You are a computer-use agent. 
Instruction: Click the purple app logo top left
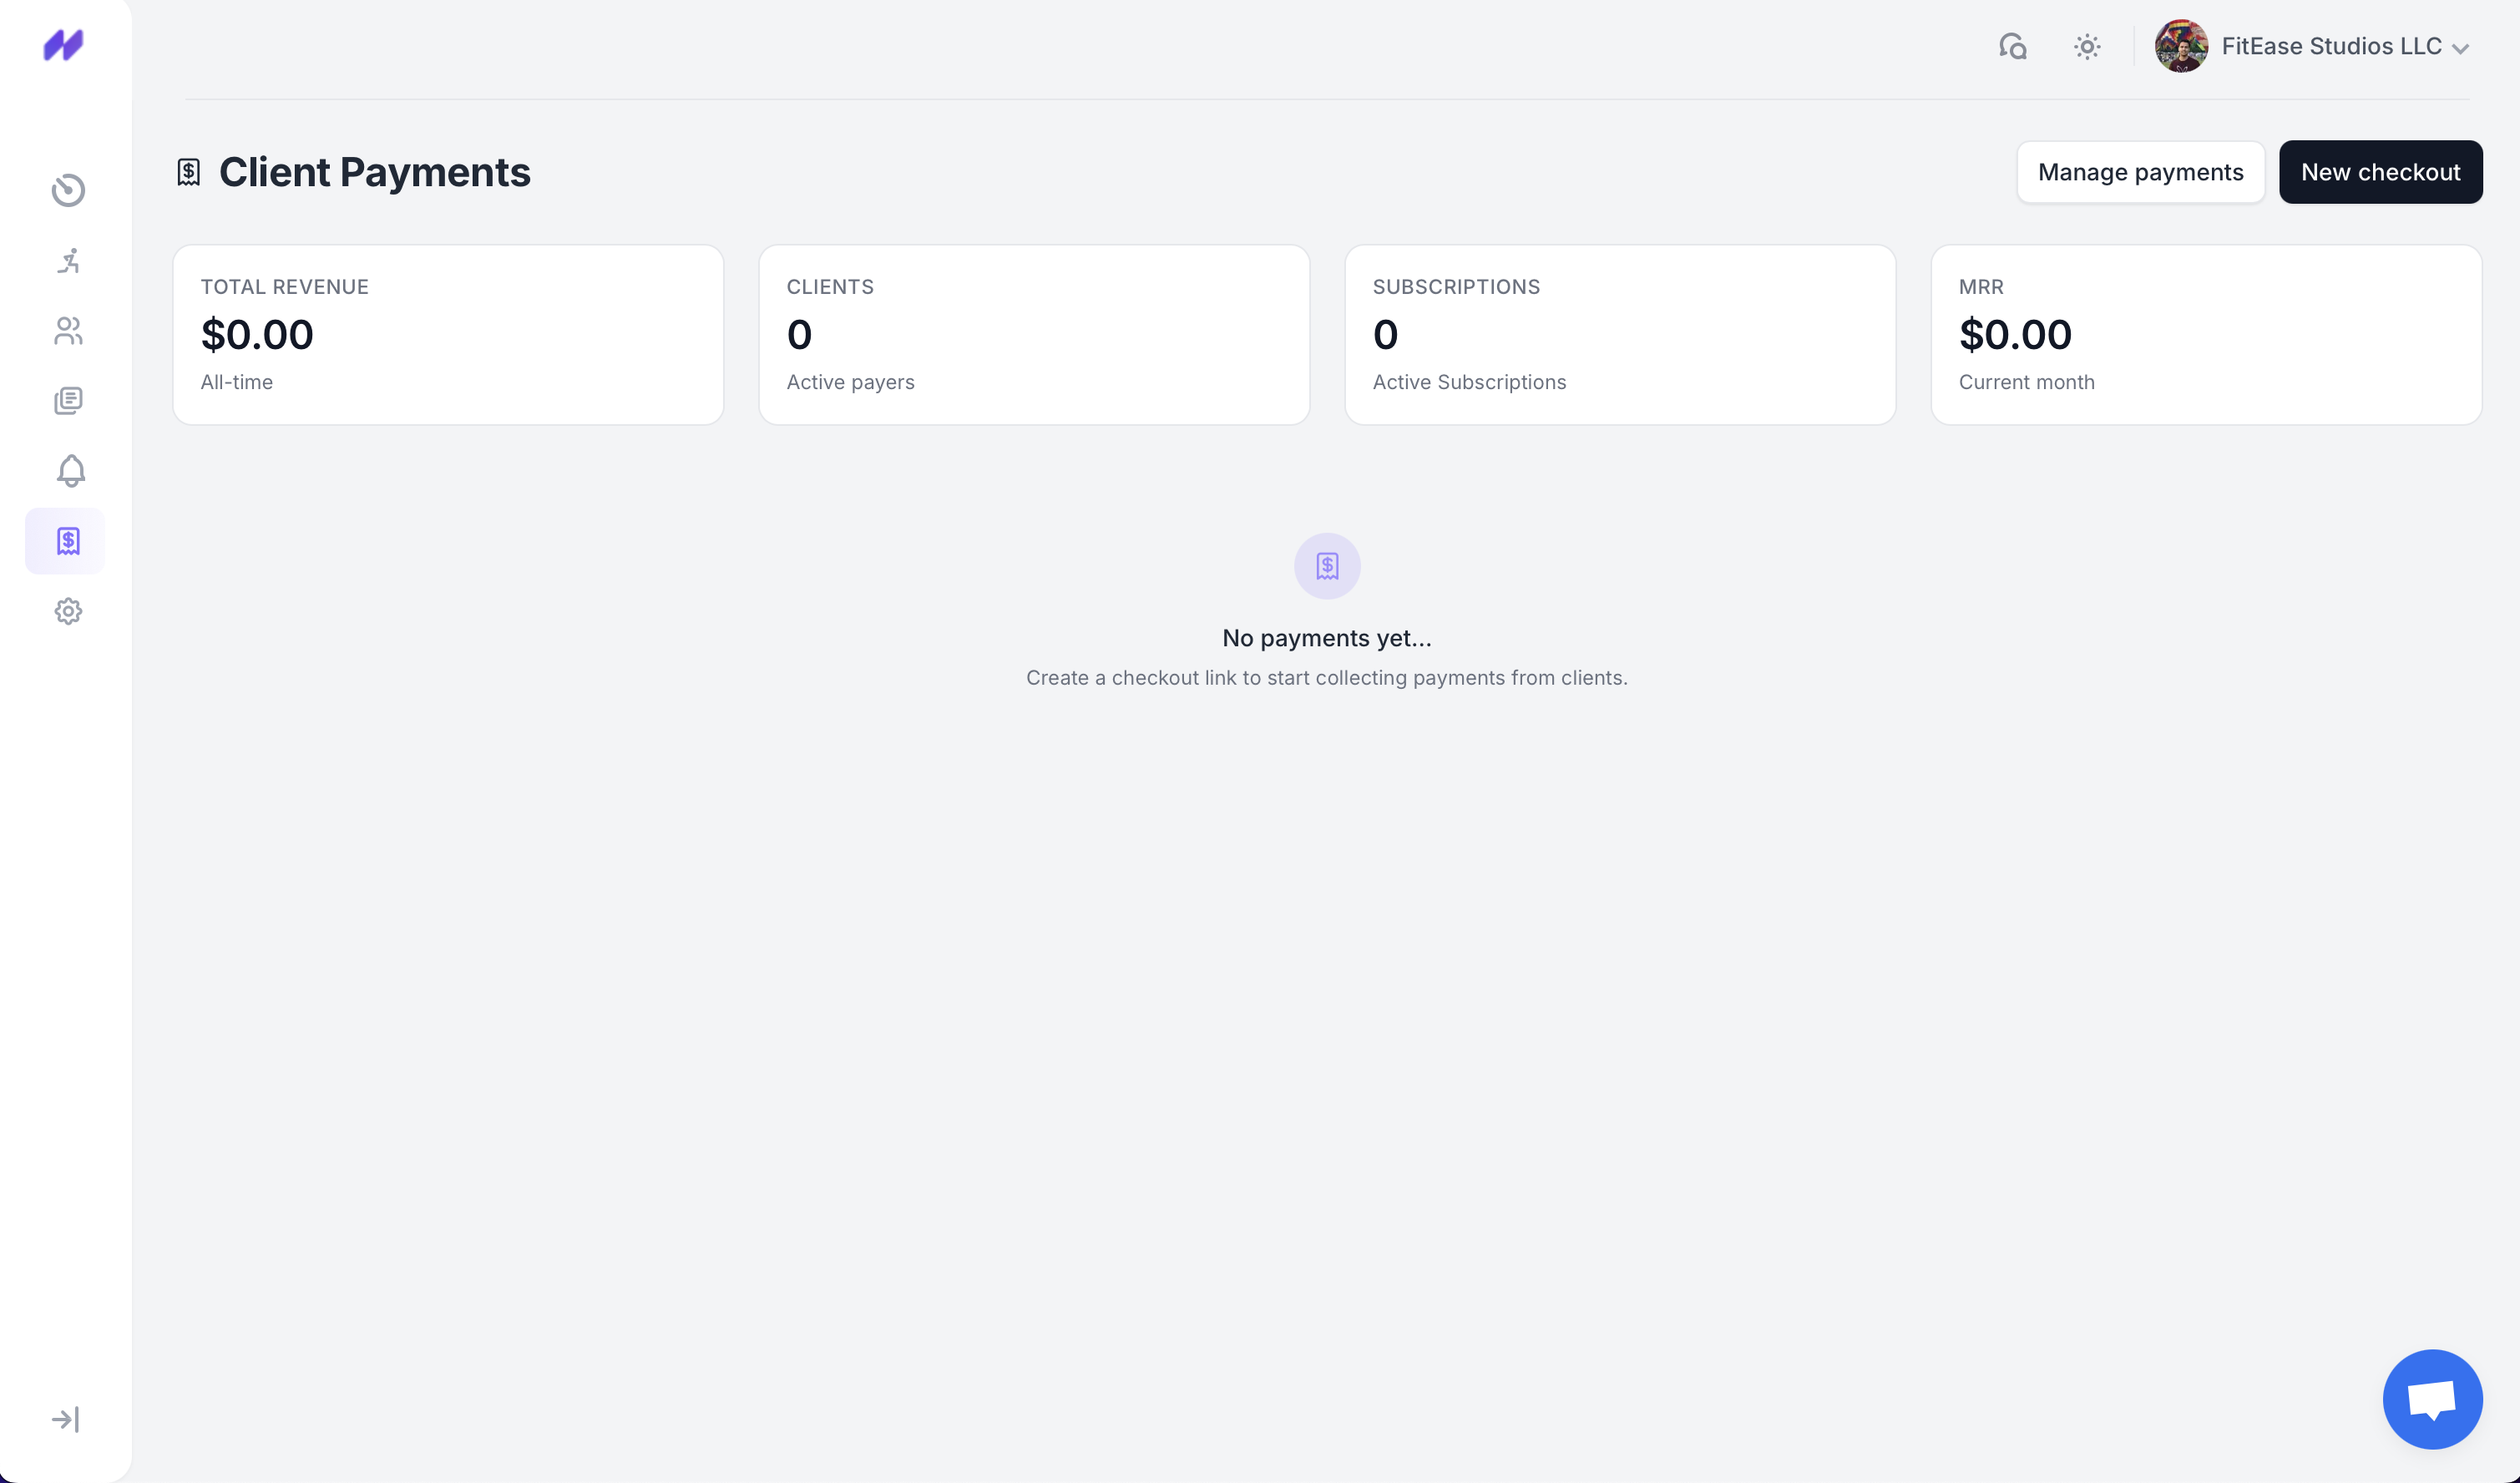click(63, 45)
